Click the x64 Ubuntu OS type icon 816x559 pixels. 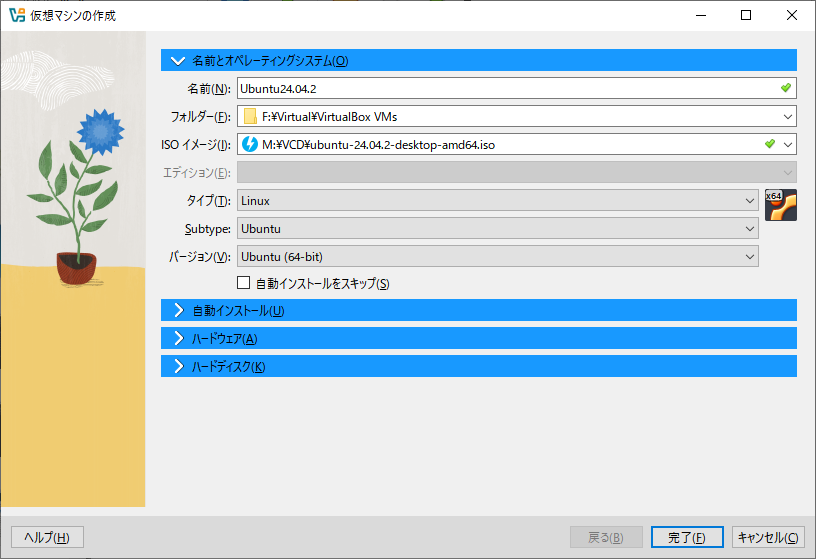[781, 205]
